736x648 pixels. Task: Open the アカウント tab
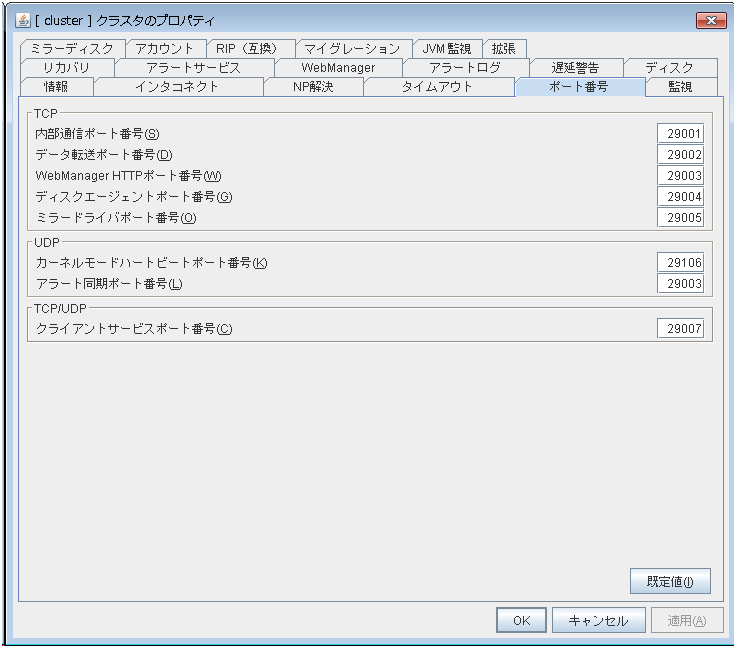(165, 48)
